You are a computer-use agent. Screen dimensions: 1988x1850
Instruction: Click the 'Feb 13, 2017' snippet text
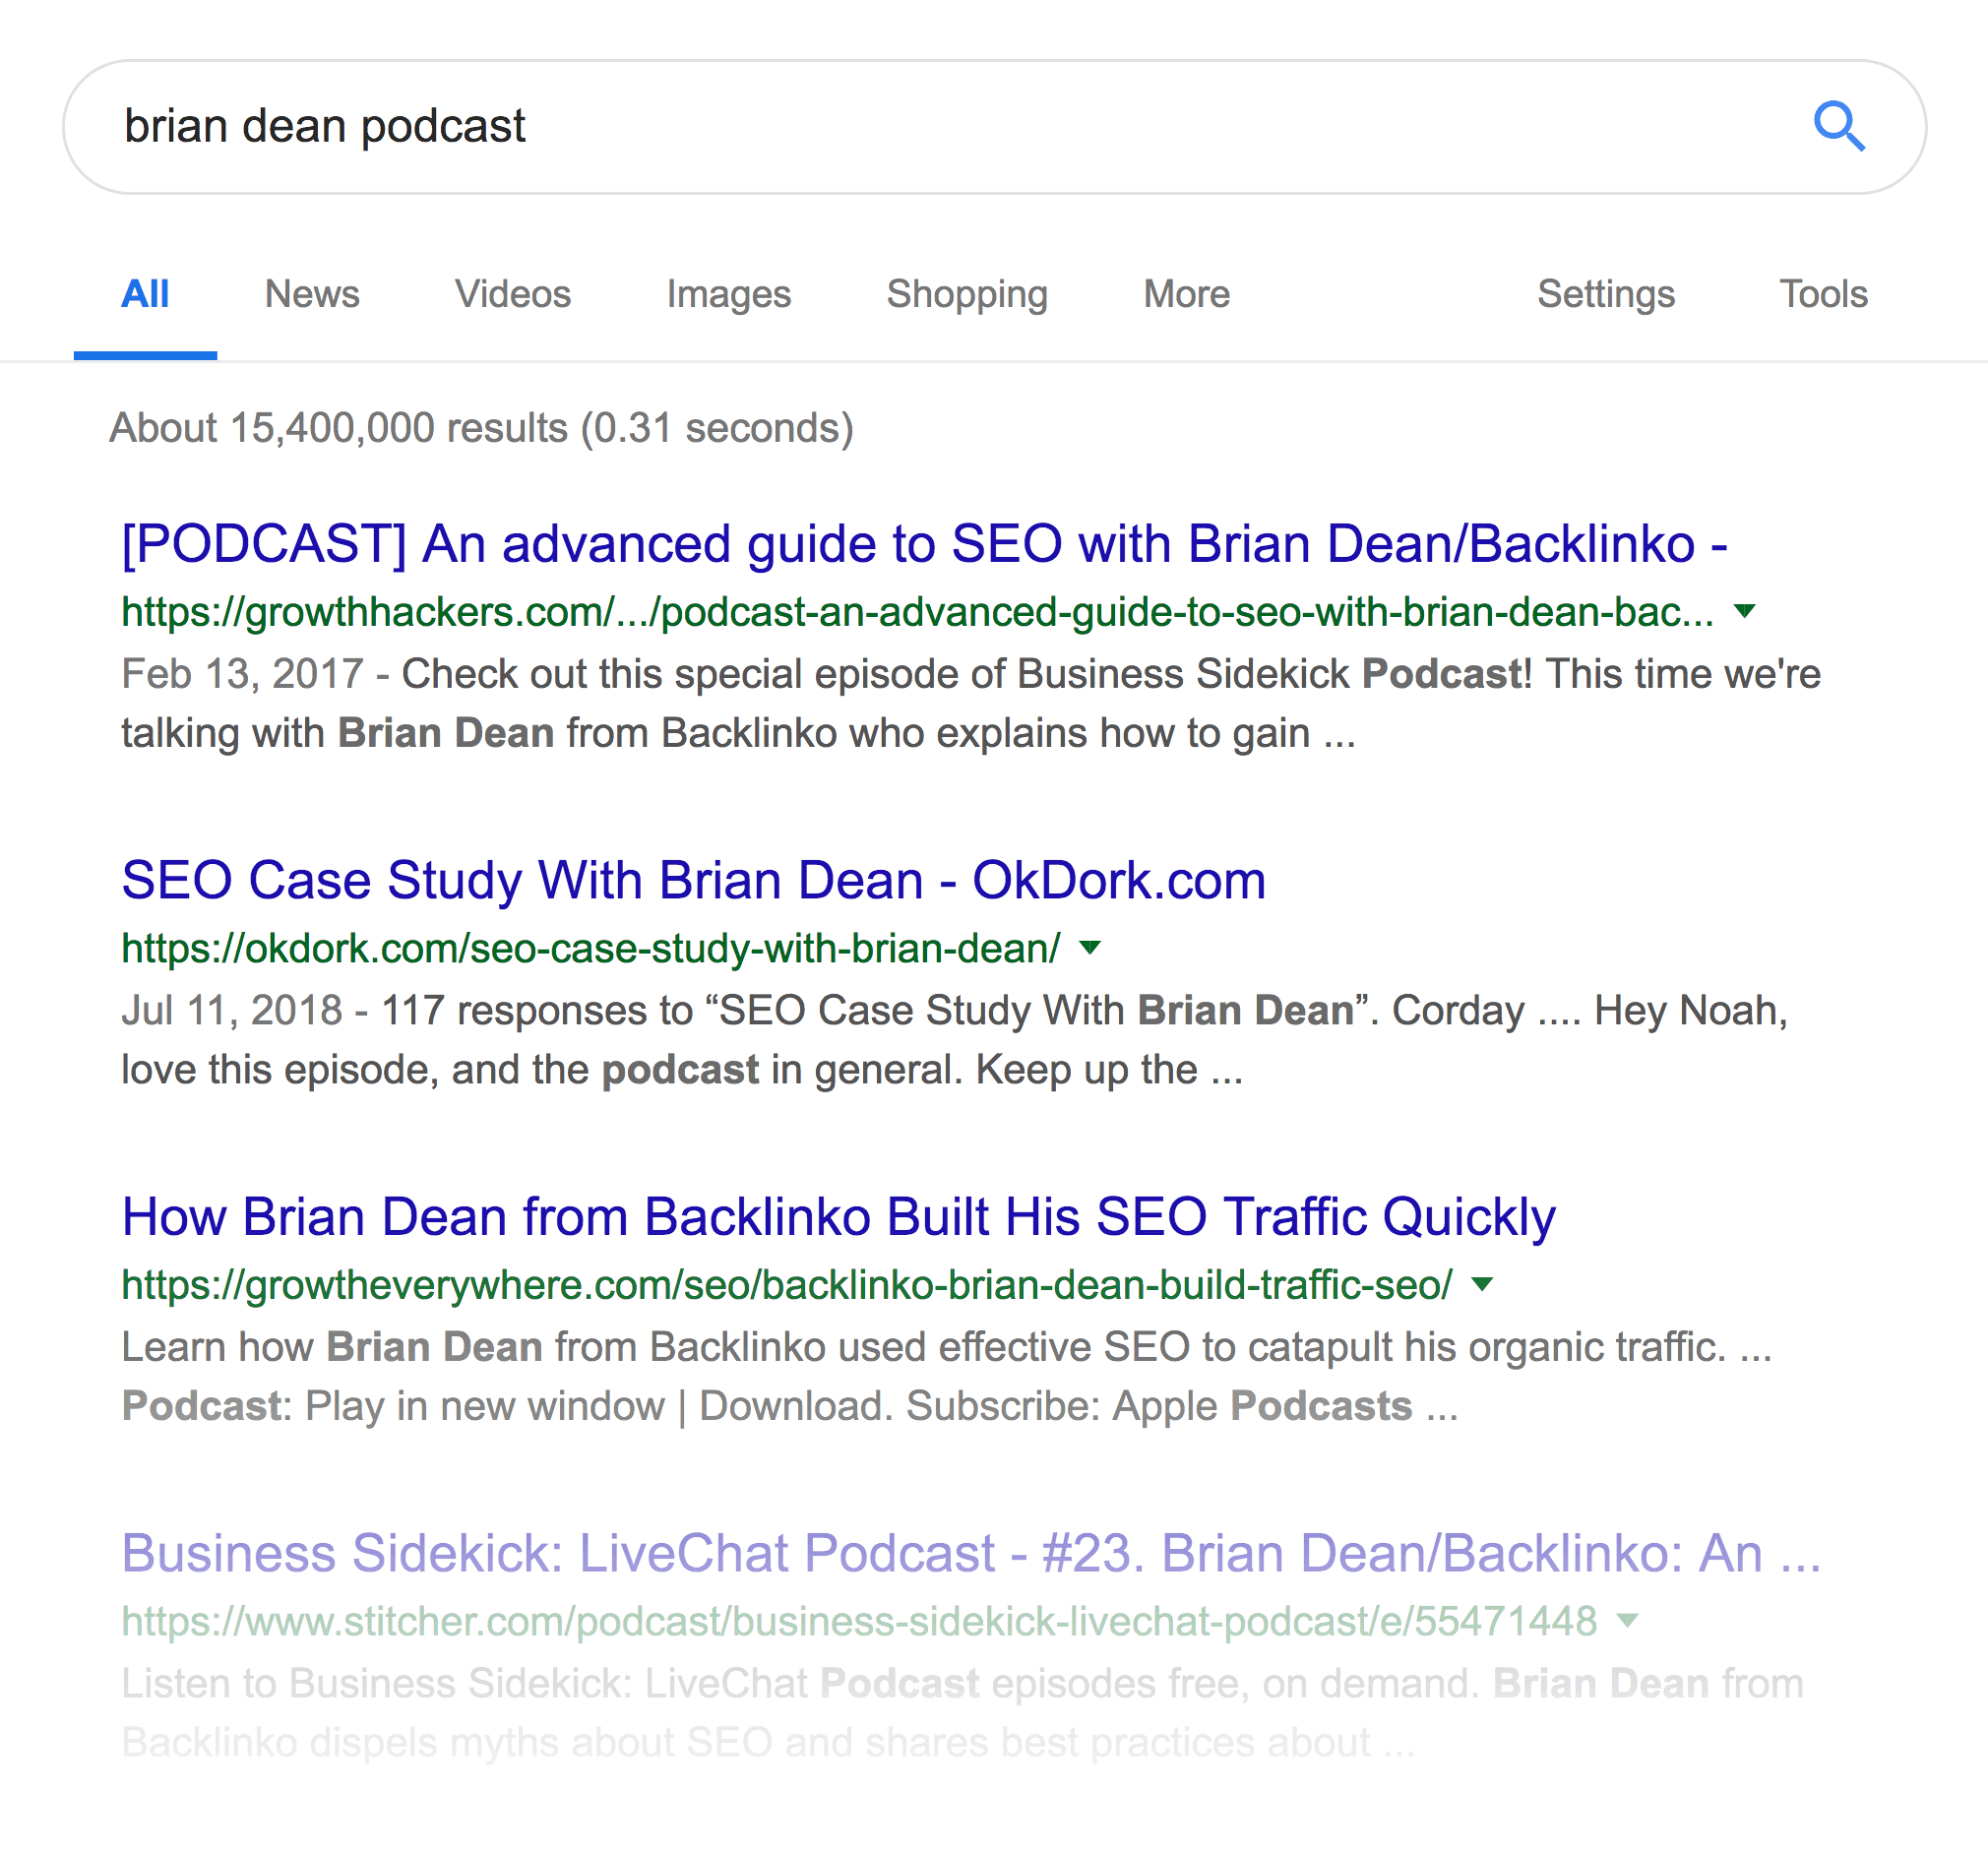(971, 704)
